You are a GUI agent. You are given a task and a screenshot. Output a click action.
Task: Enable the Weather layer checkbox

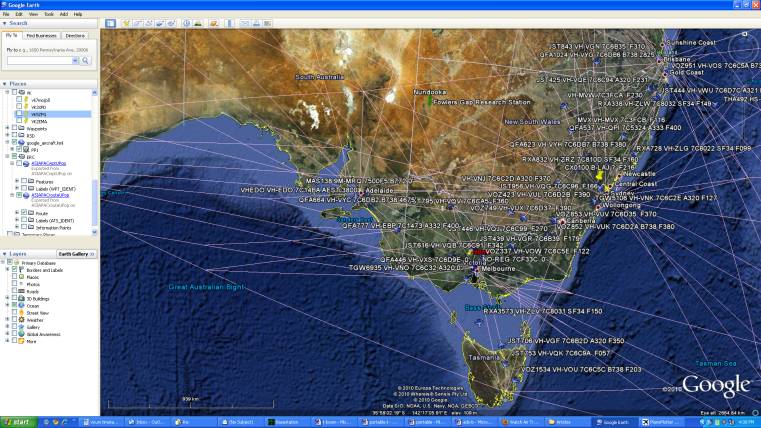tap(15, 320)
